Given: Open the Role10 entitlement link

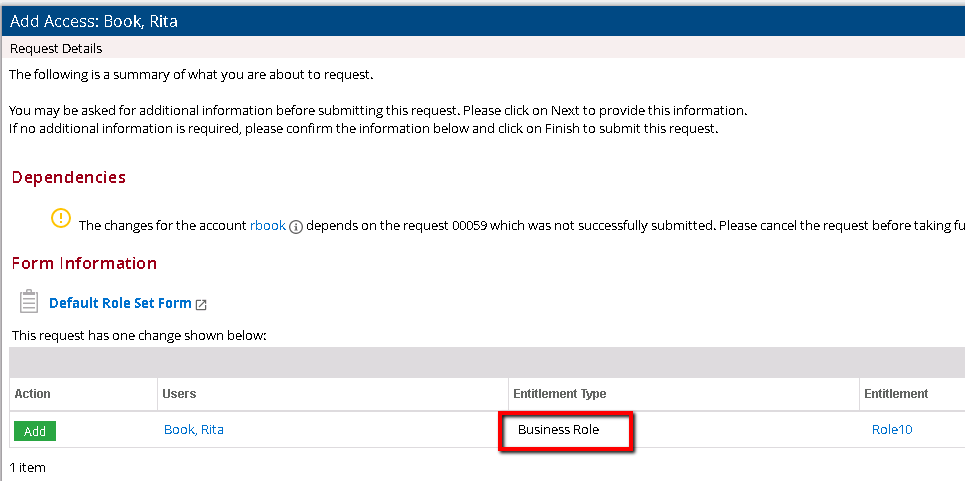Looking at the screenshot, I should (892, 430).
